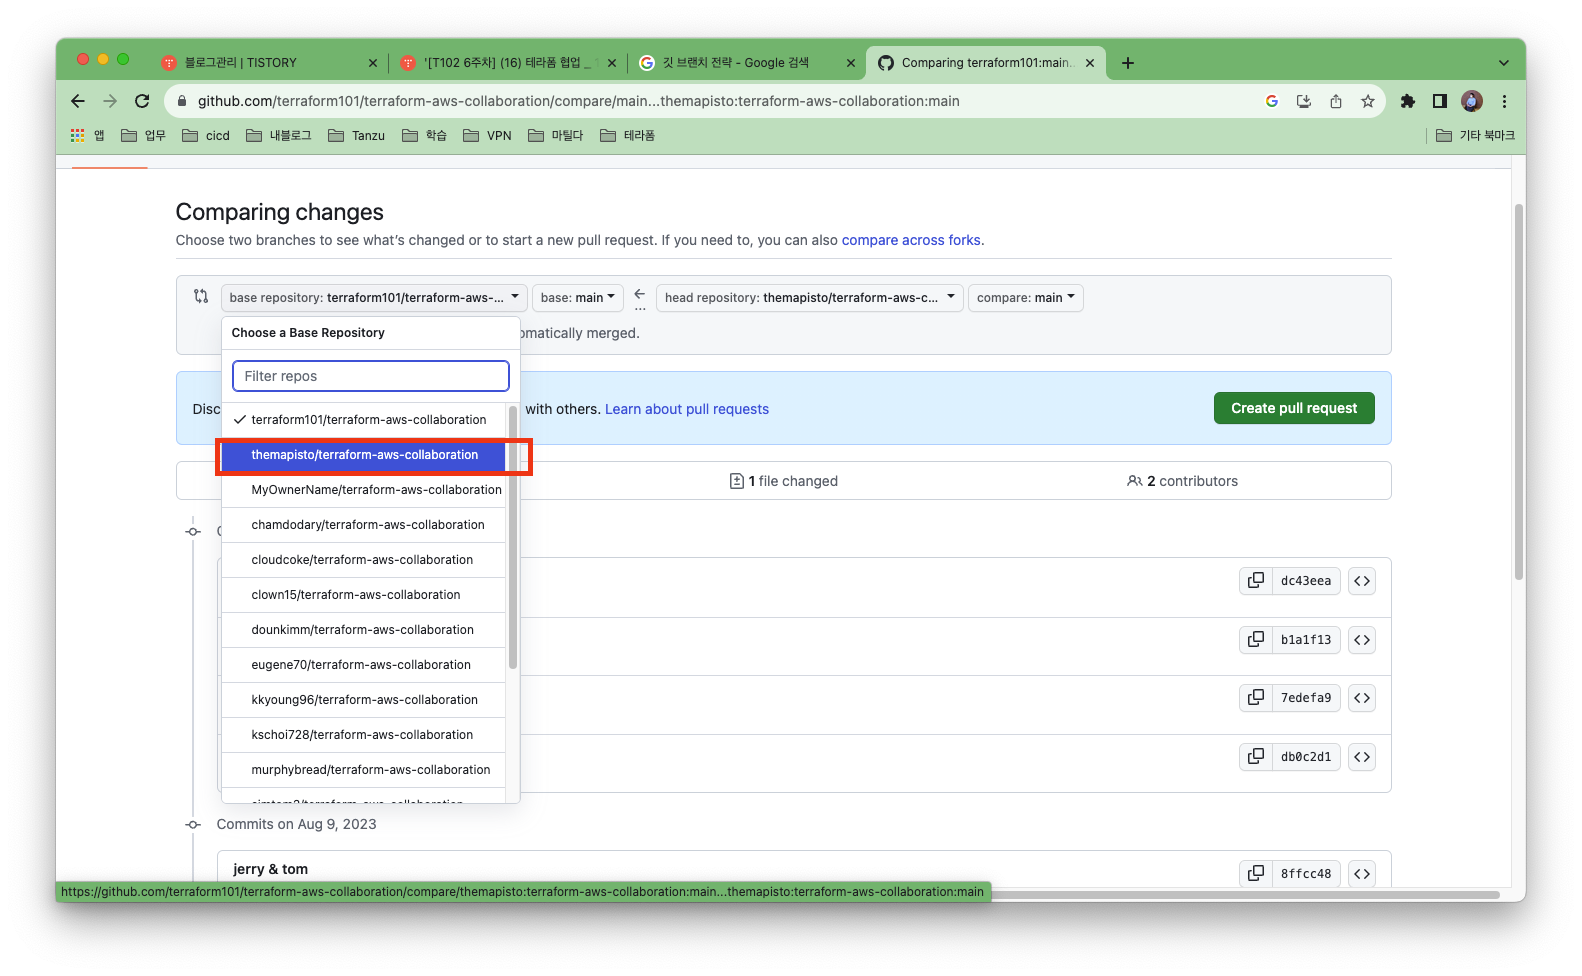Open the side panel icon in the toolbar
Screen dimensions: 1582x976
click(1440, 101)
